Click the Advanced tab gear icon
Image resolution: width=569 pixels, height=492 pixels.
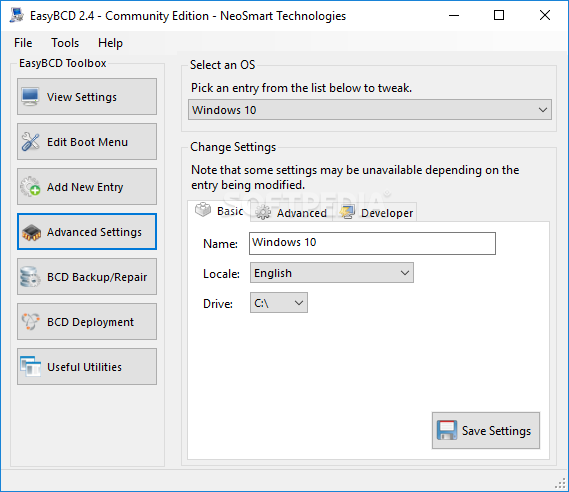click(263, 213)
